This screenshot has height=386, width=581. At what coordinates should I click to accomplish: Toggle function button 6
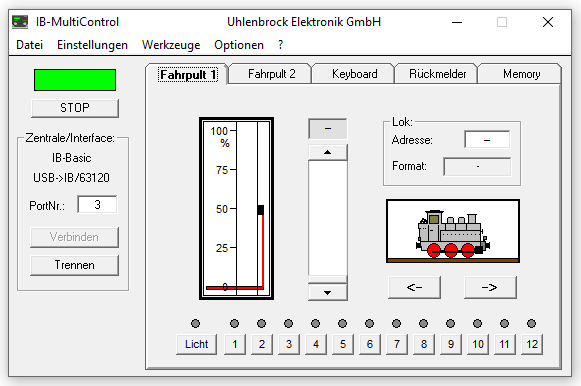(370, 344)
